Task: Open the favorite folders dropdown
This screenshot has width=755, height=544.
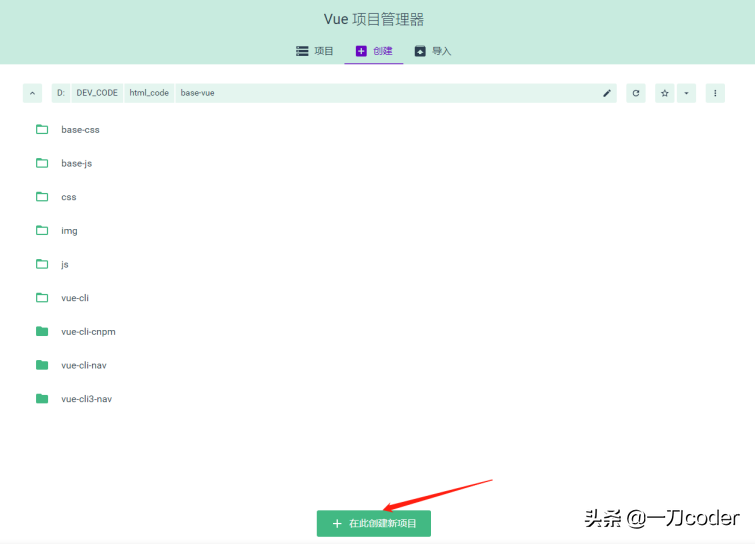Action: coord(686,93)
